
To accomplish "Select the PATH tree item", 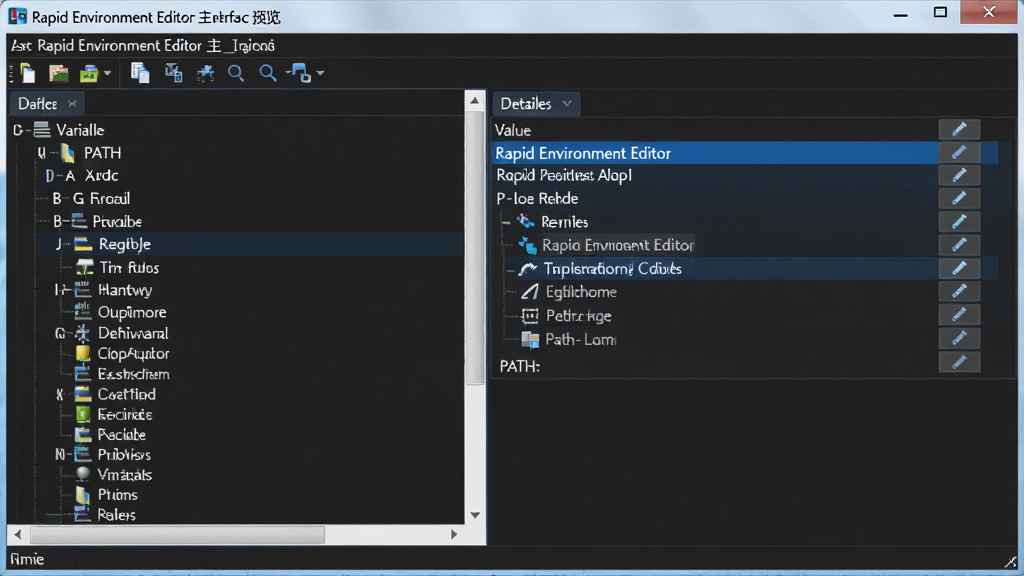I will [103, 153].
